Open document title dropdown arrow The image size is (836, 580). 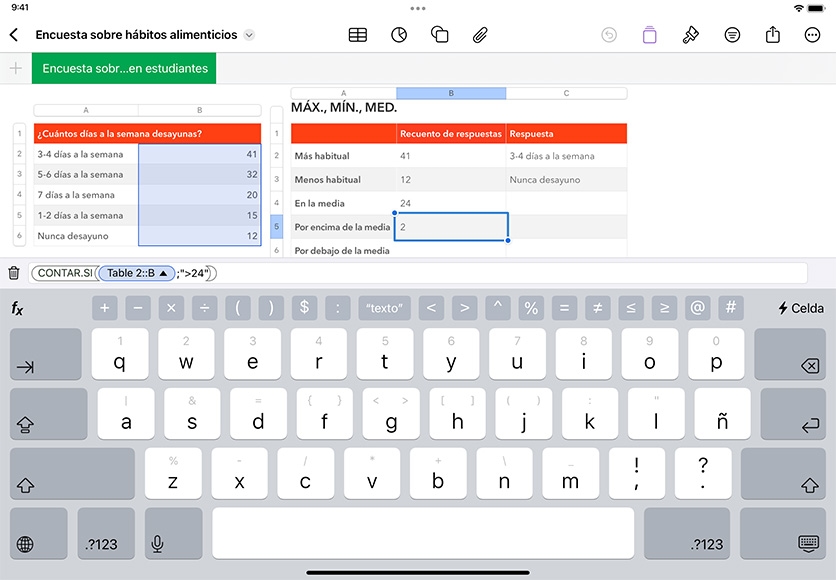[x=249, y=35]
